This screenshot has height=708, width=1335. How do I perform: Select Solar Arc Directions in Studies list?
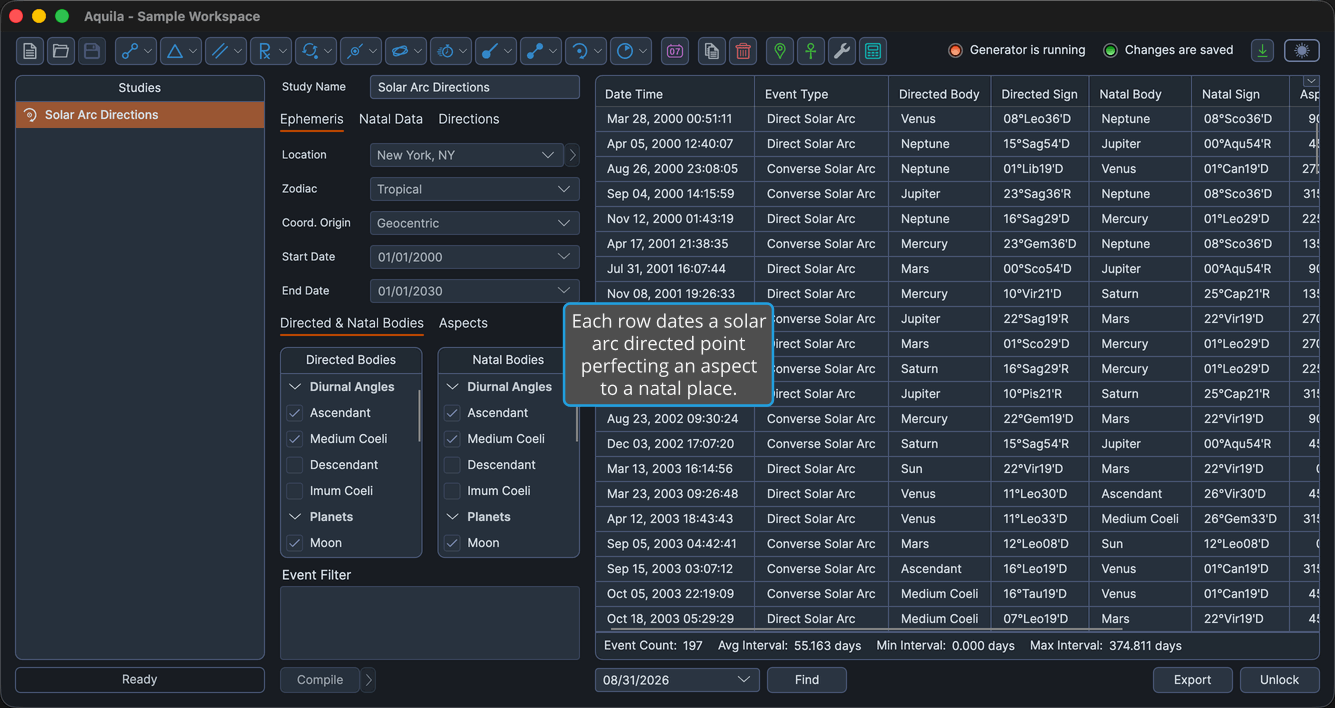140,115
